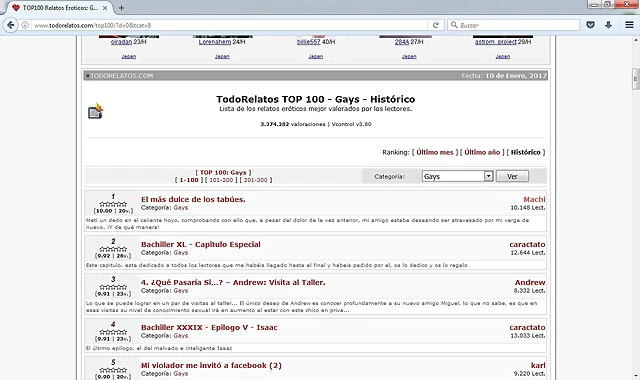
Task: Click Japan link under astrom_project
Action: pos(502,56)
